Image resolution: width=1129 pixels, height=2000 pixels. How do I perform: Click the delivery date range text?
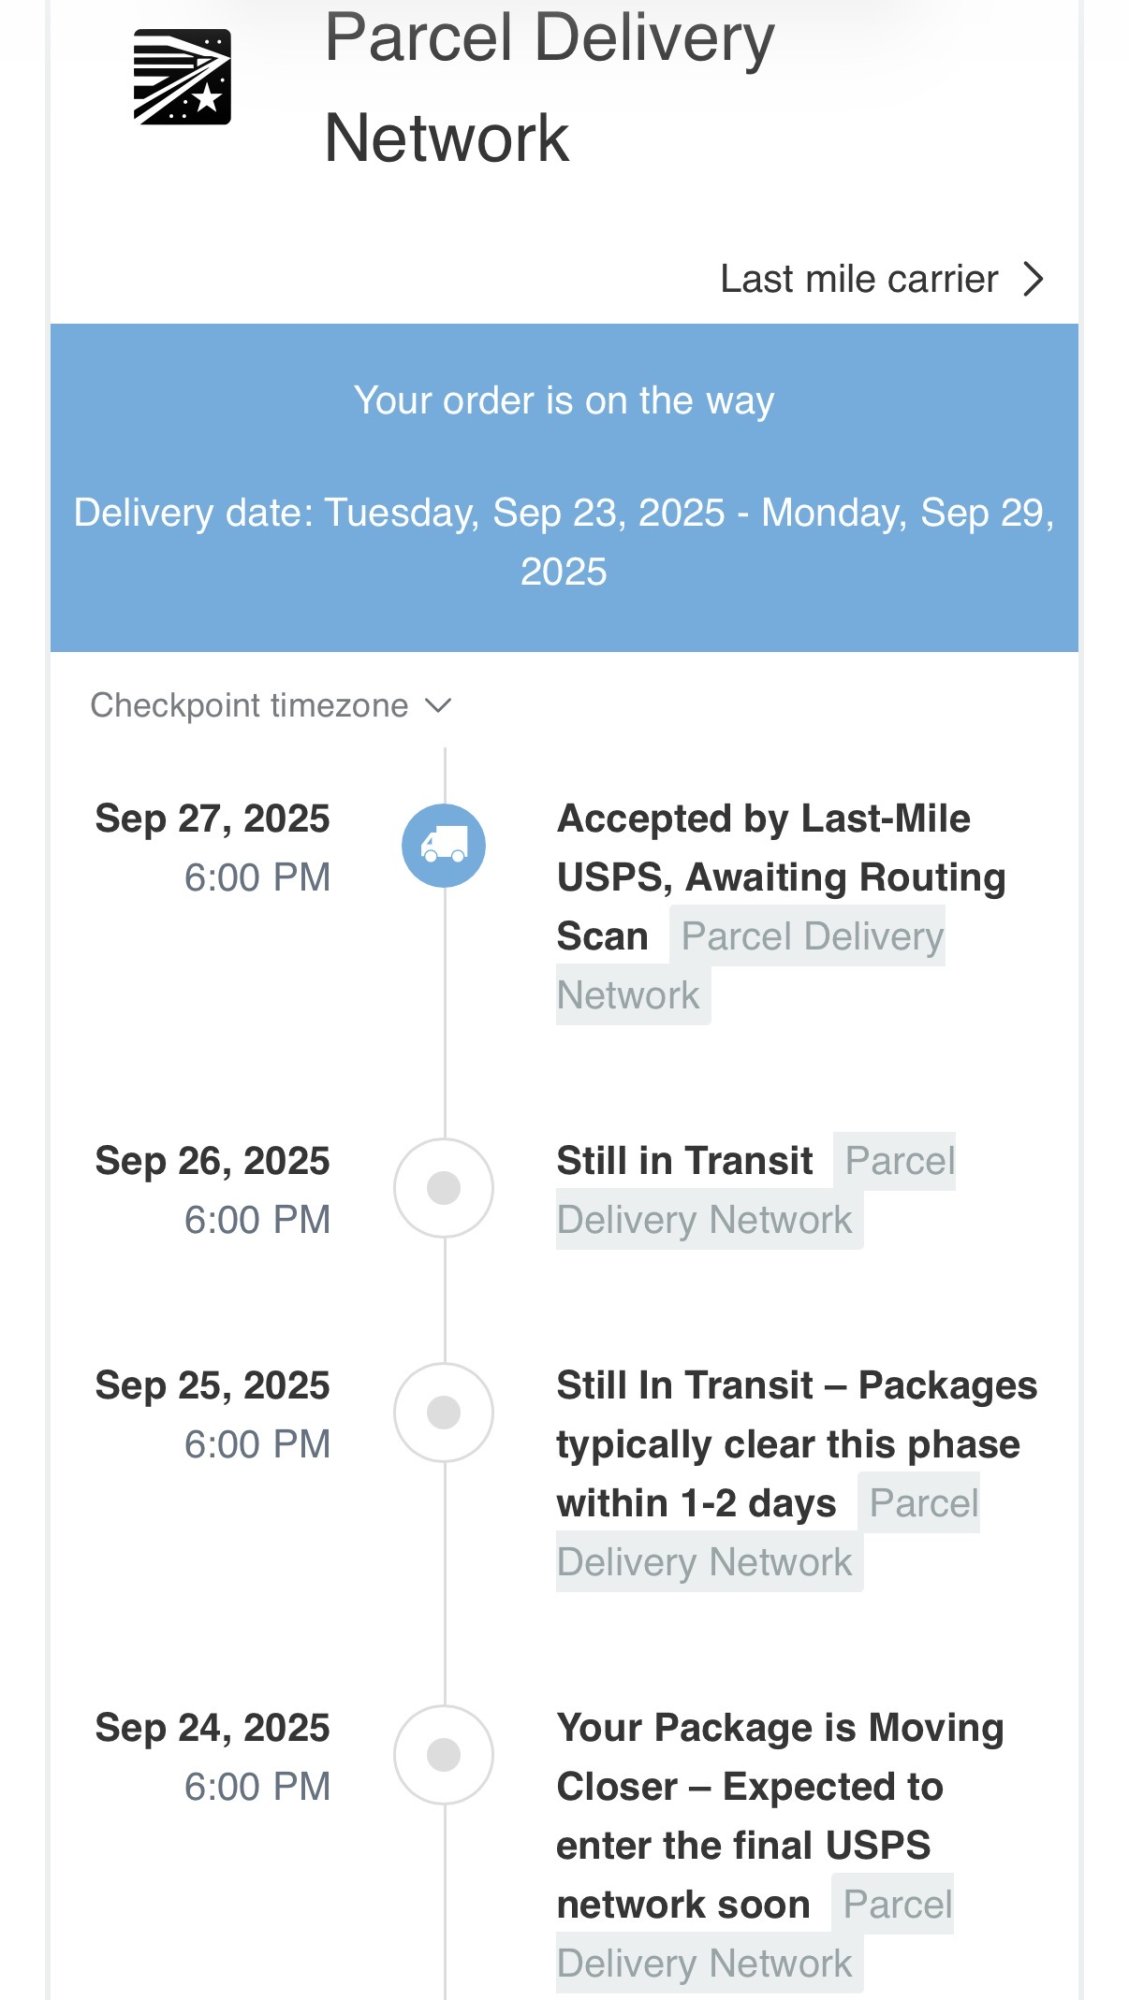564,542
